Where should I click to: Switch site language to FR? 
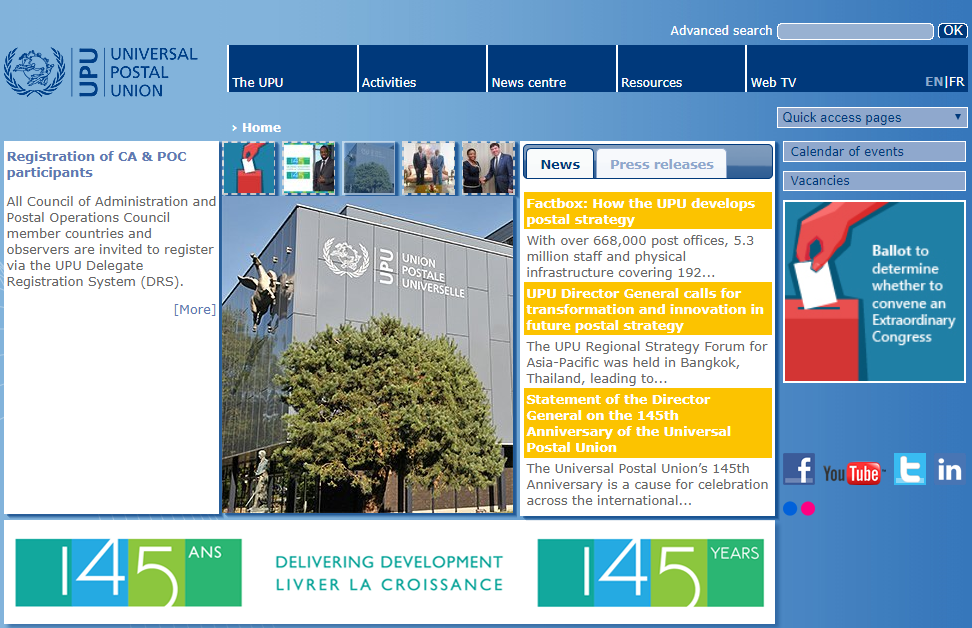[957, 82]
